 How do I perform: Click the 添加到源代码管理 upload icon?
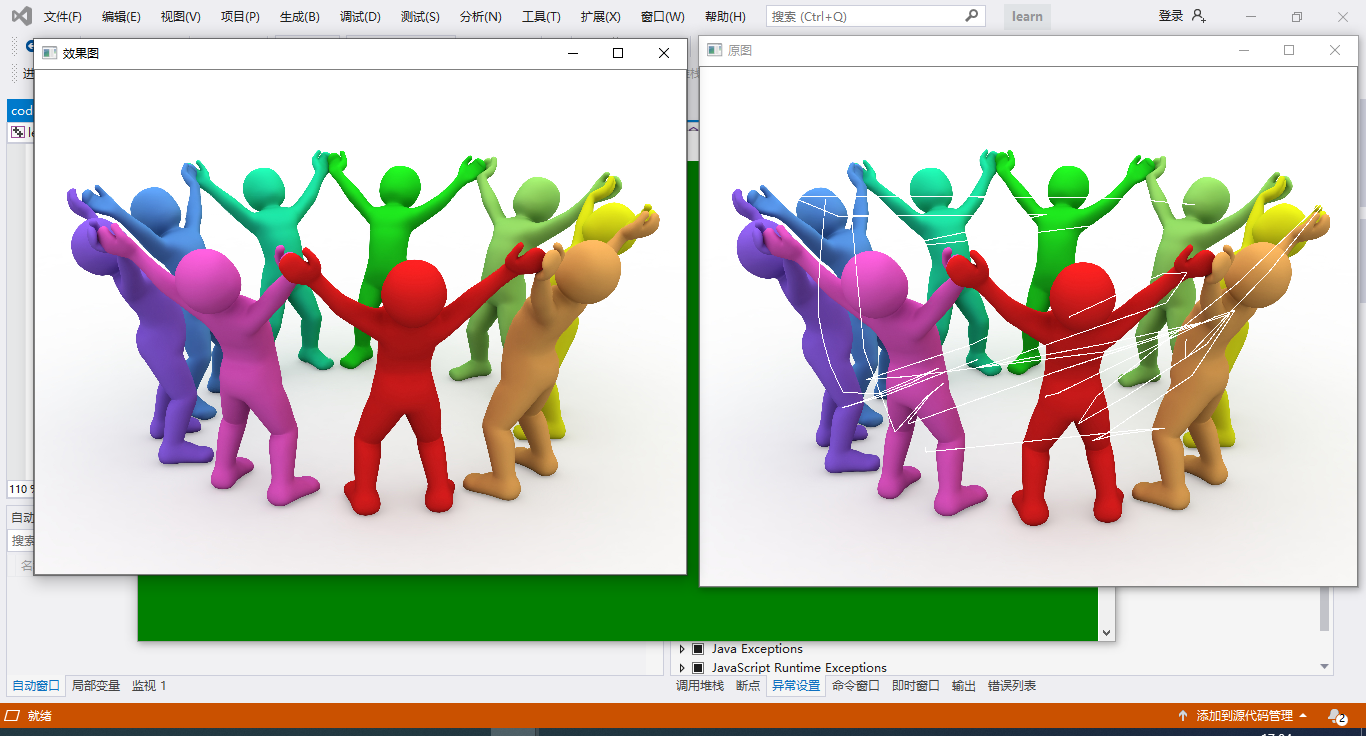[x=1183, y=715]
